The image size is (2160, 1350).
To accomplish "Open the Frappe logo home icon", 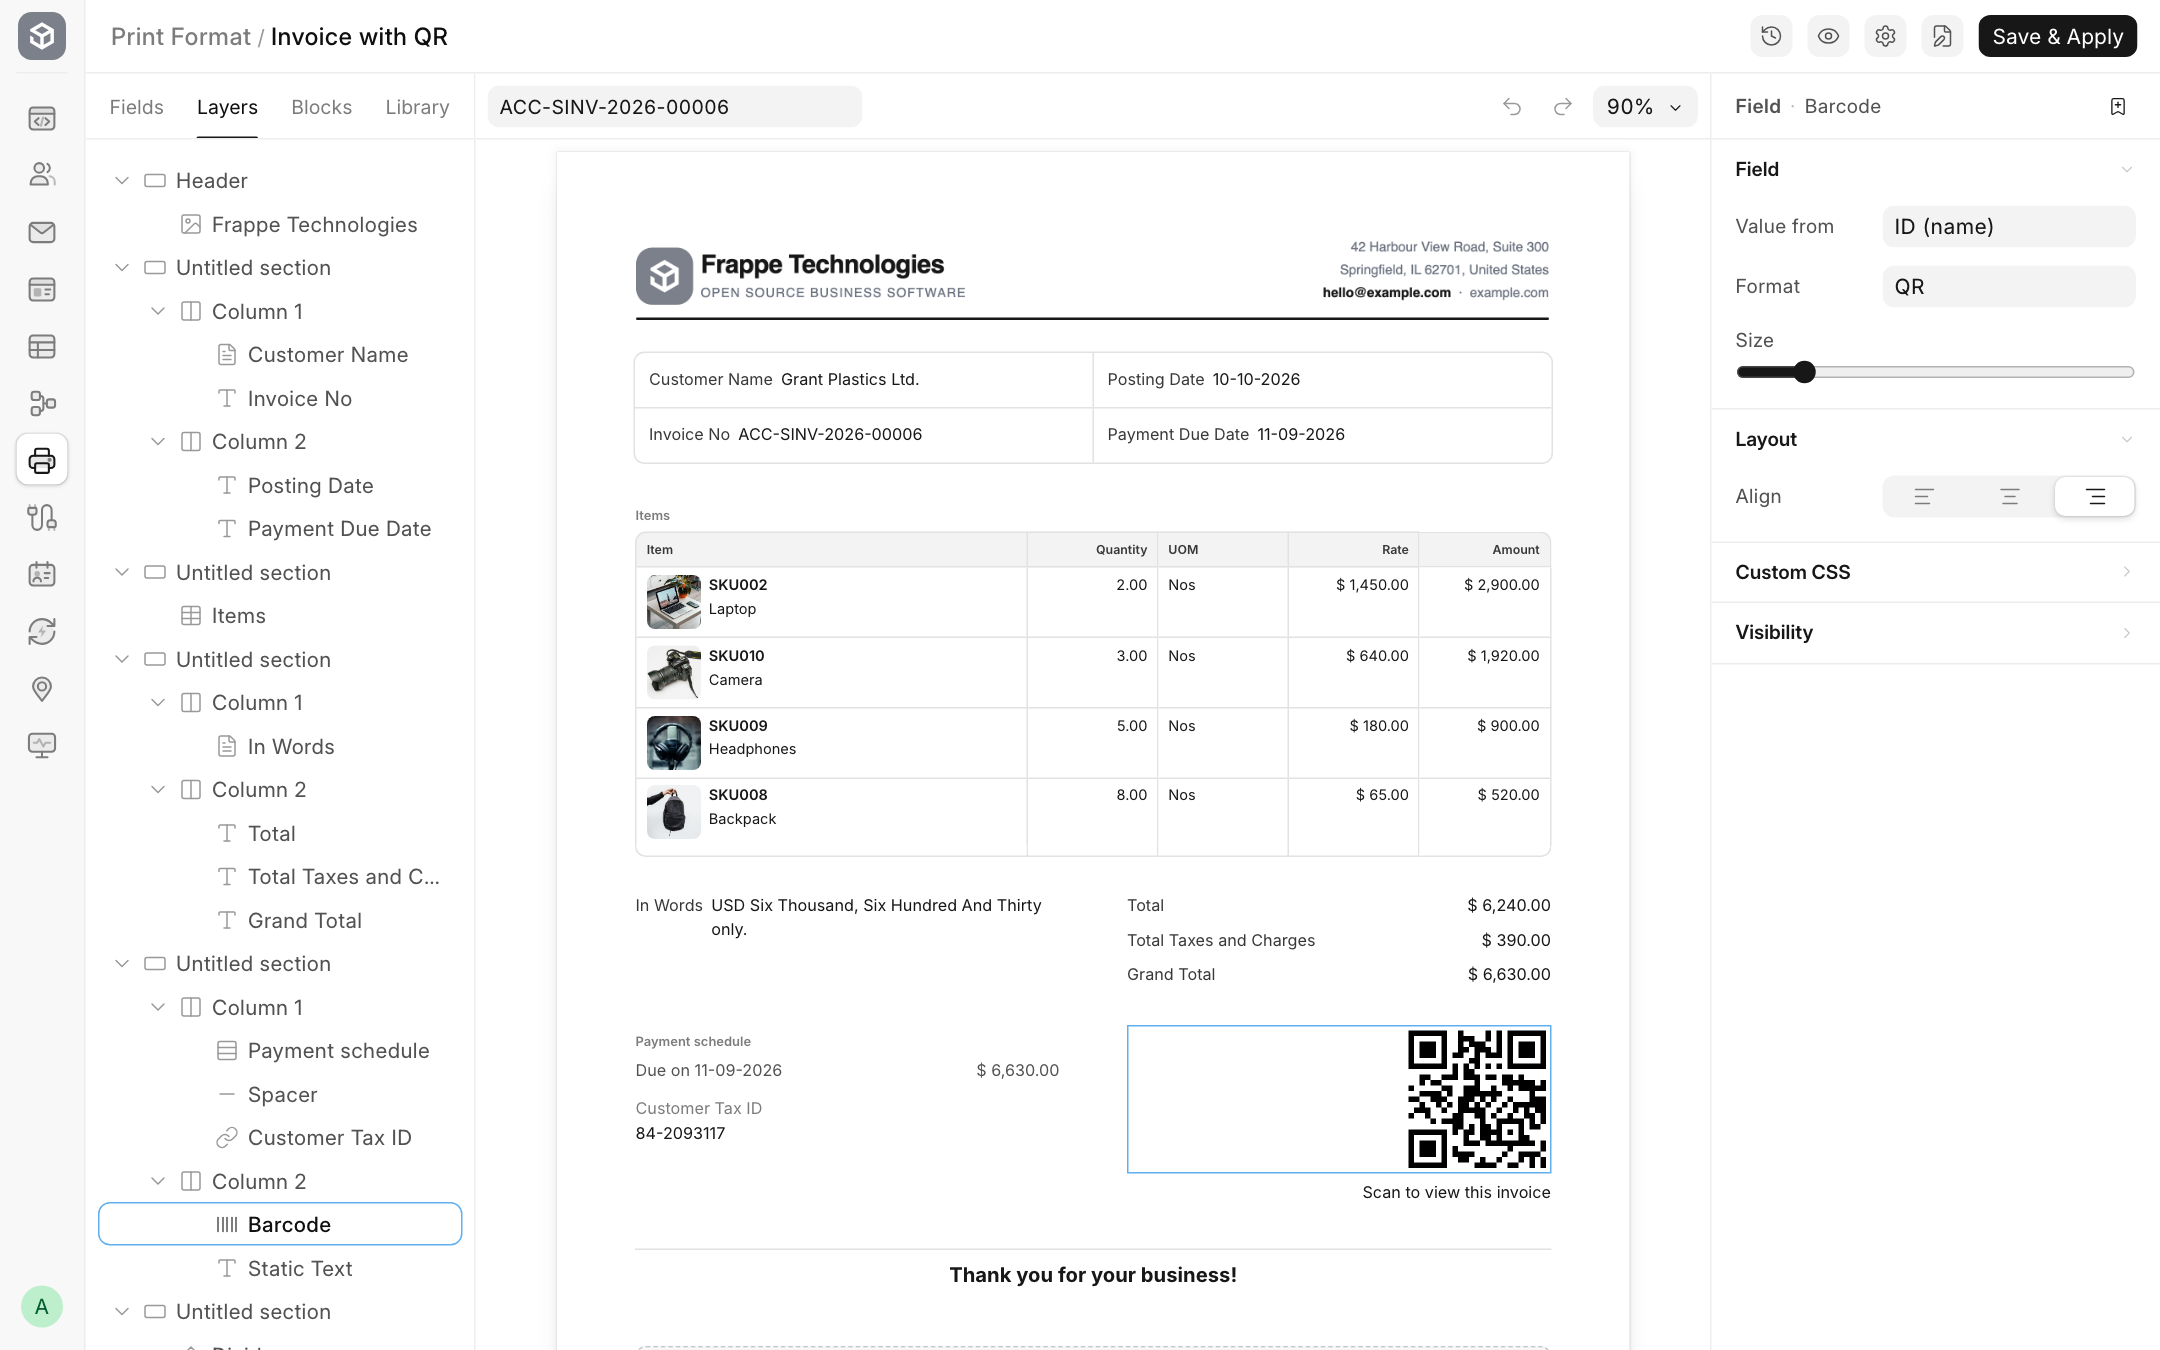I will (42, 36).
